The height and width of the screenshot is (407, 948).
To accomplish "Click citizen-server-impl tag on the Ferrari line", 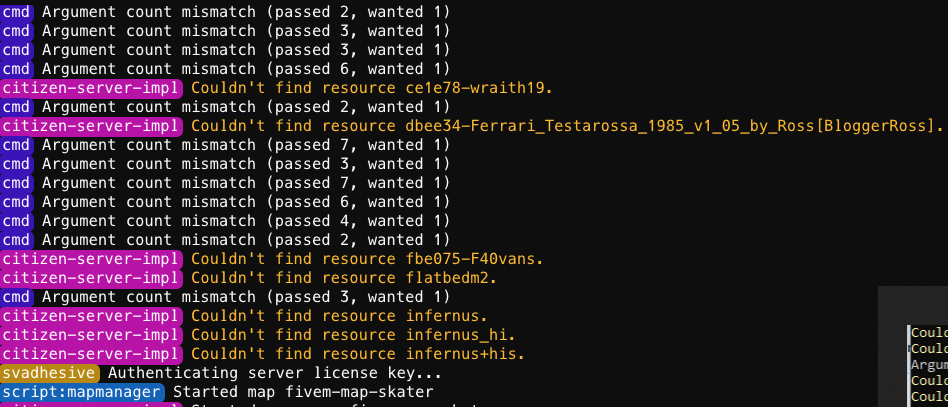I will coord(92,126).
